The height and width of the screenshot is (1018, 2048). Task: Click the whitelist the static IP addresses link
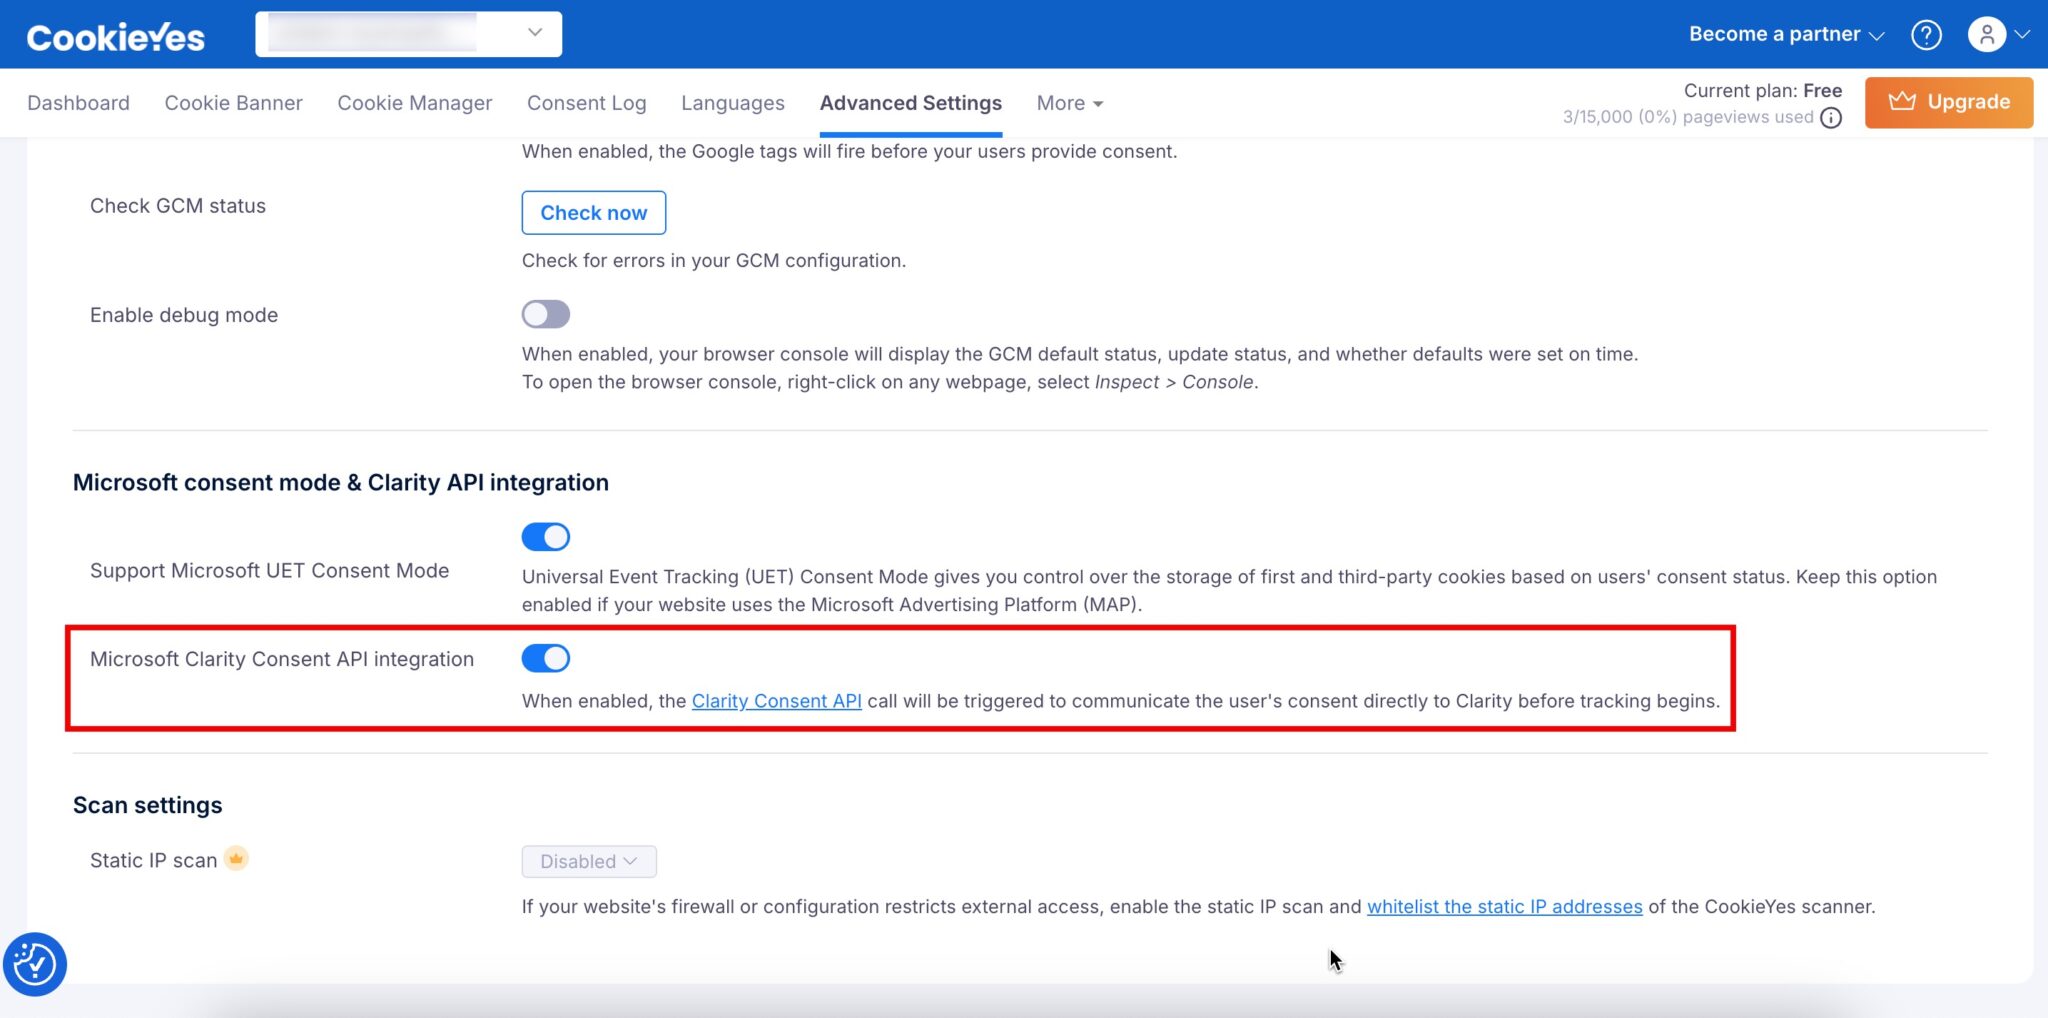pos(1504,906)
